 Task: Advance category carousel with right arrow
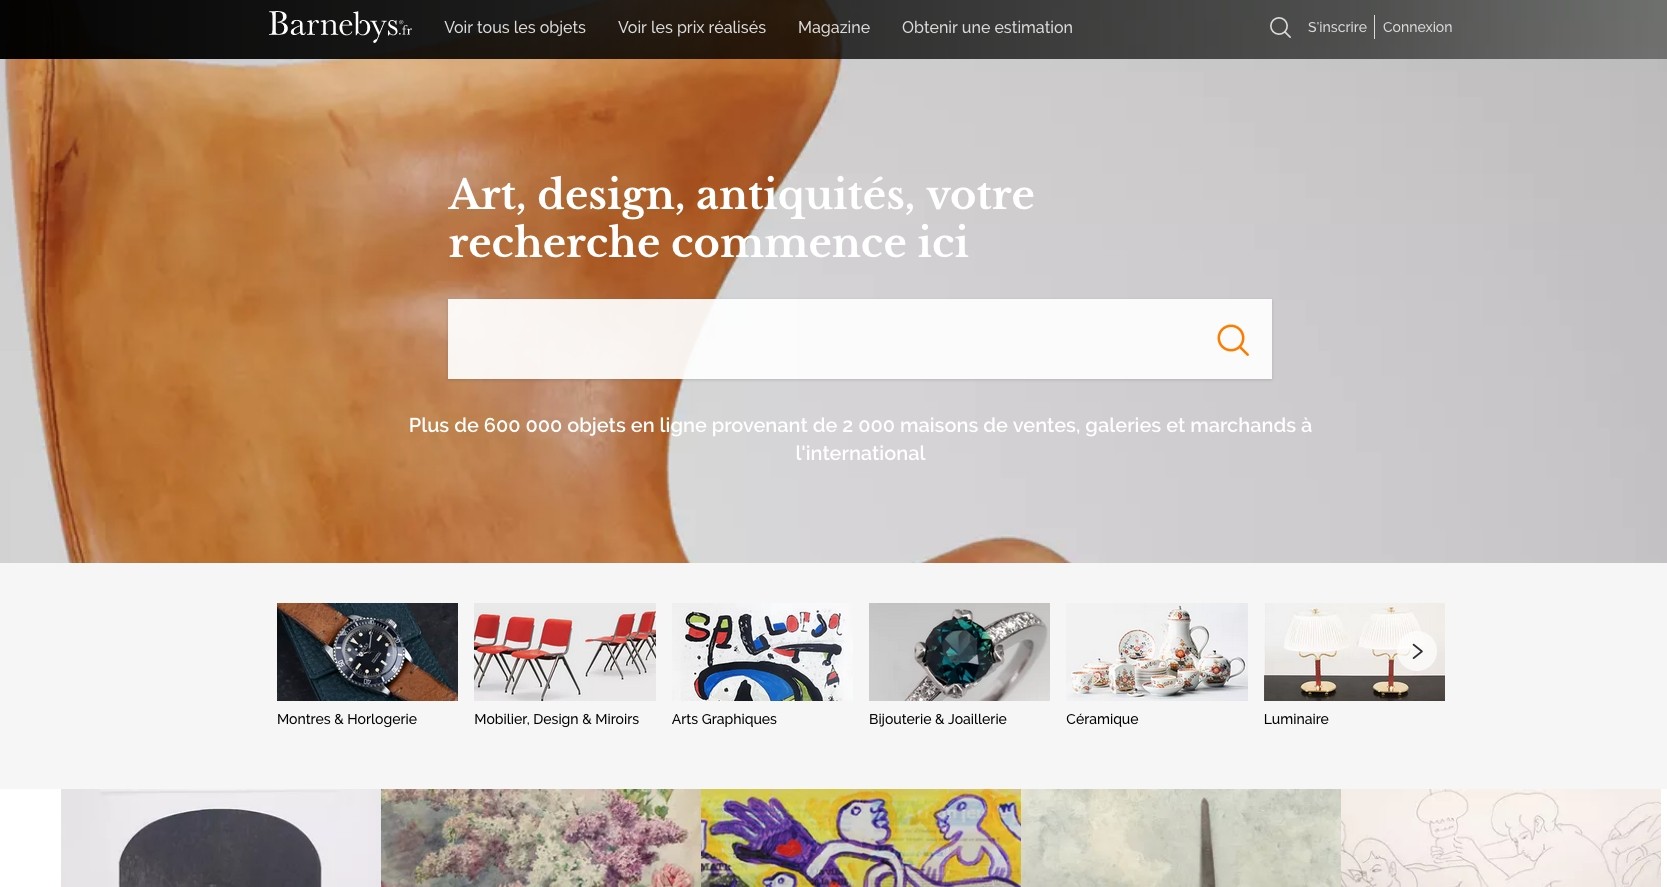point(1417,651)
